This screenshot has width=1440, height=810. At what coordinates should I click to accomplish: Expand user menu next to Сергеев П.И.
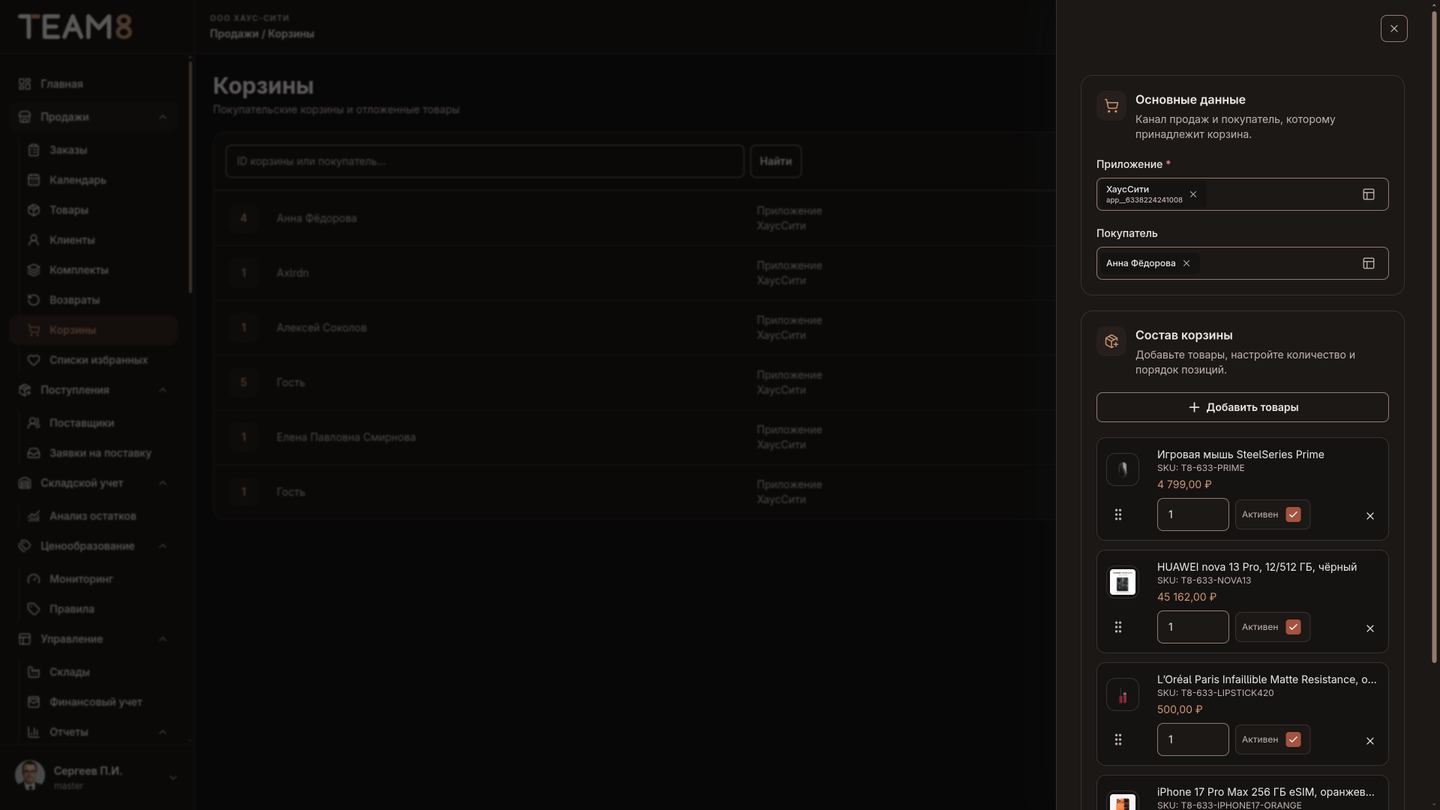(172, 778)
